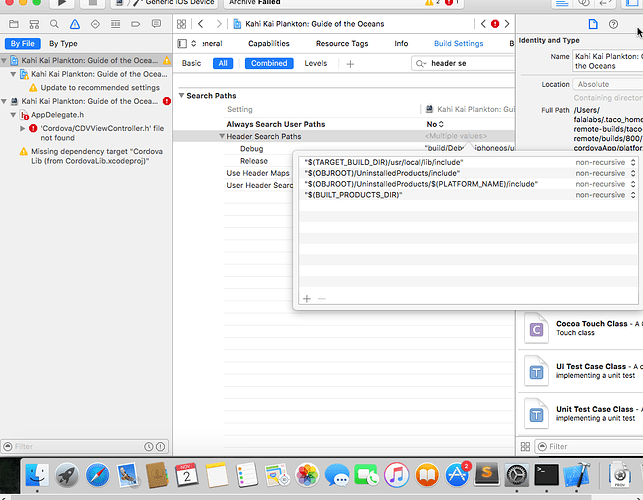Switch build settings filter to Basic

192,63
